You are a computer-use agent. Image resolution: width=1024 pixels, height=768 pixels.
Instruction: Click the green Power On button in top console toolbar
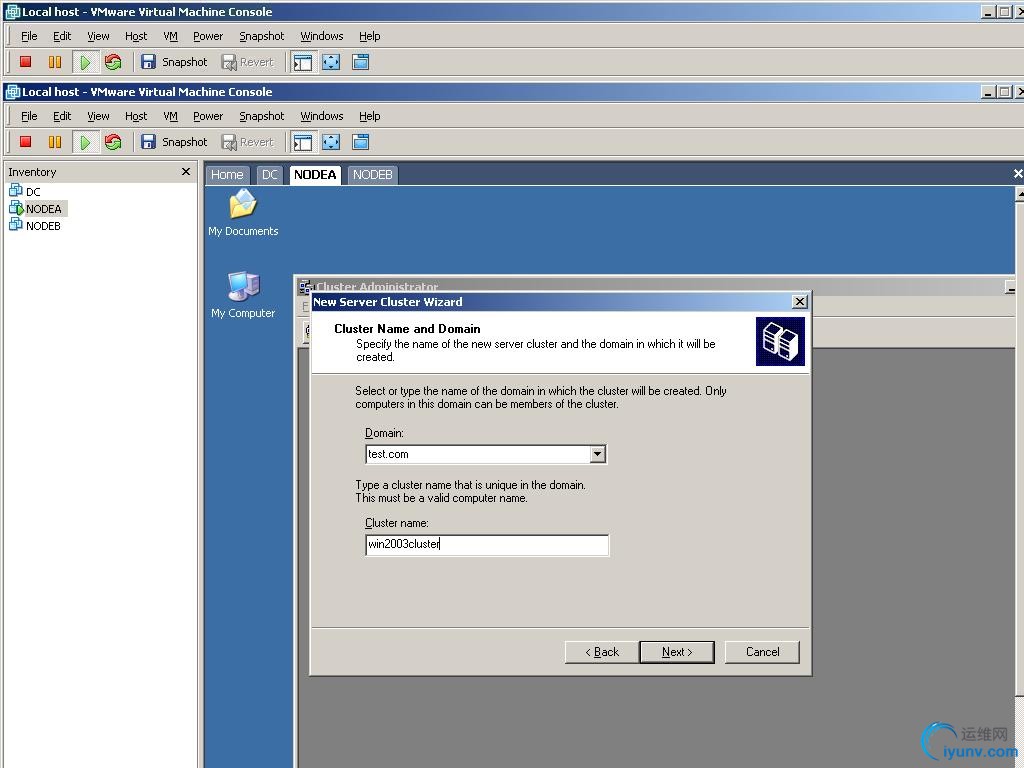tap(85, 62)
